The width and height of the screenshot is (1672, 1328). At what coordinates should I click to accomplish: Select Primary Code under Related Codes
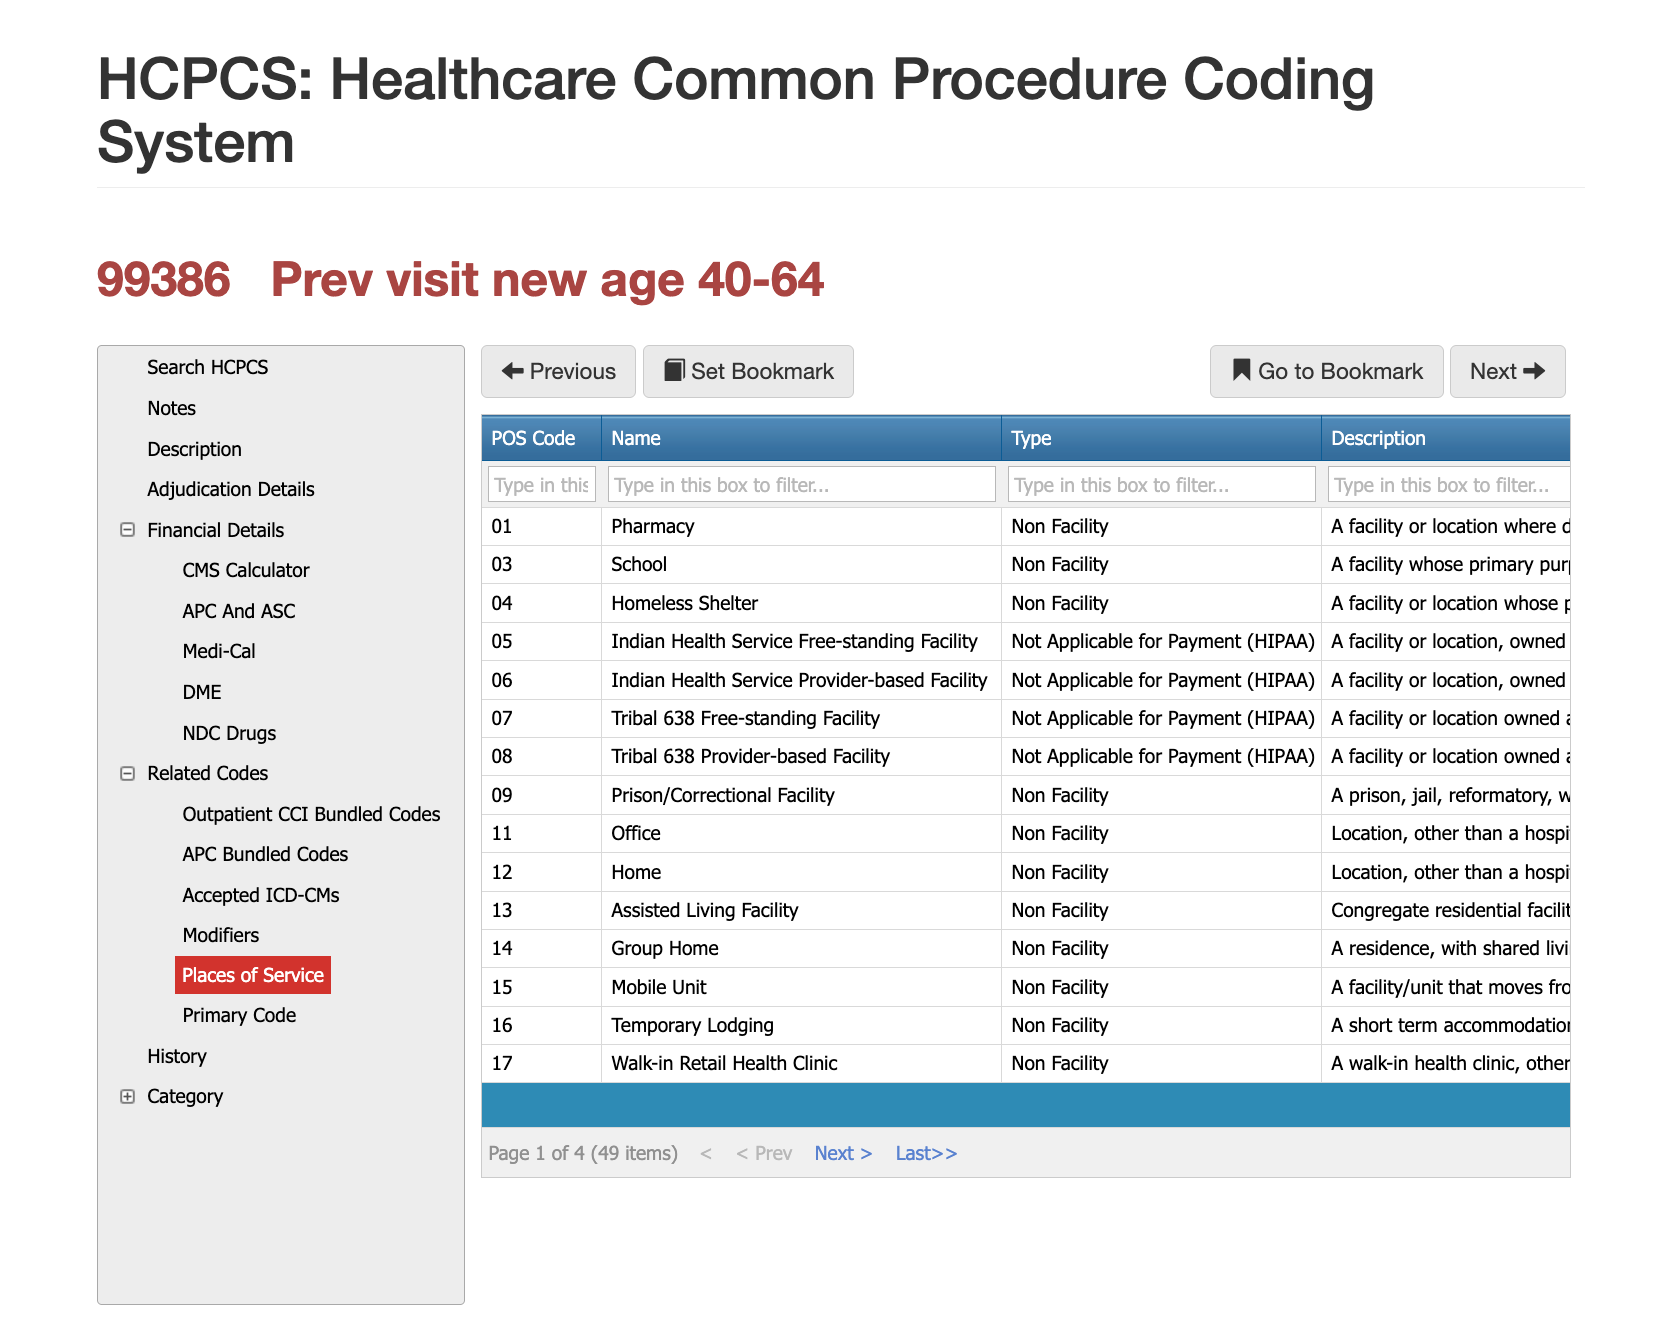(239, 1015)
